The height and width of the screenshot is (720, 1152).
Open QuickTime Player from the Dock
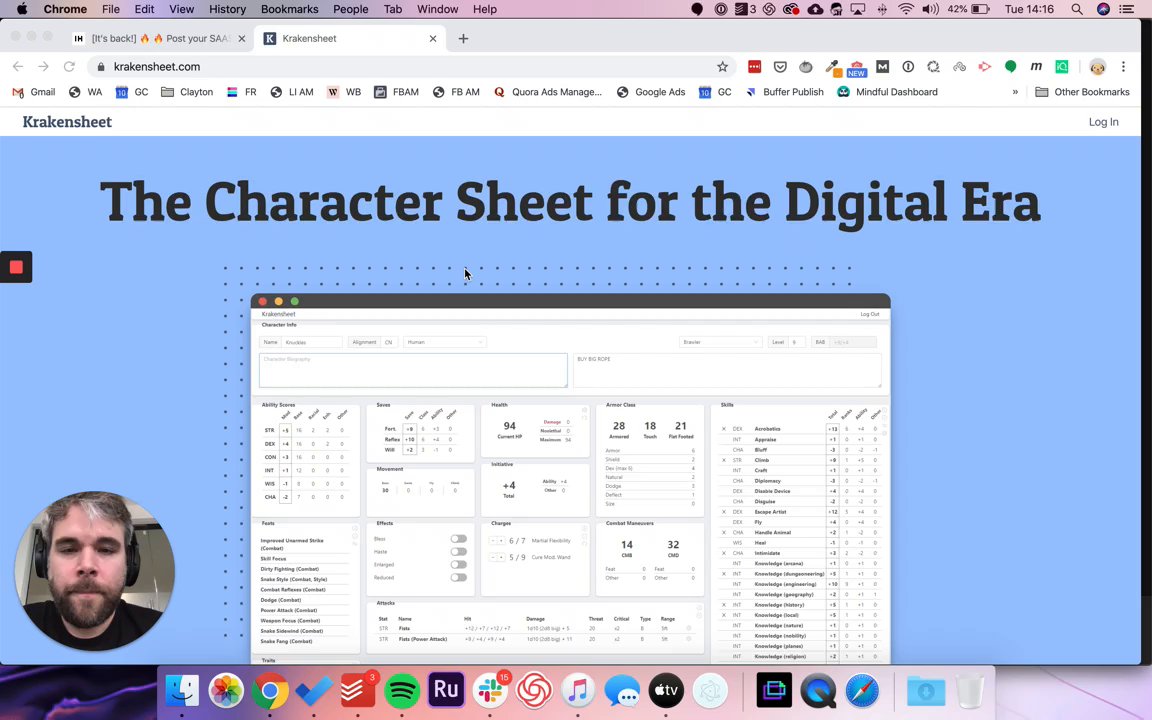(x=818, y=691)
